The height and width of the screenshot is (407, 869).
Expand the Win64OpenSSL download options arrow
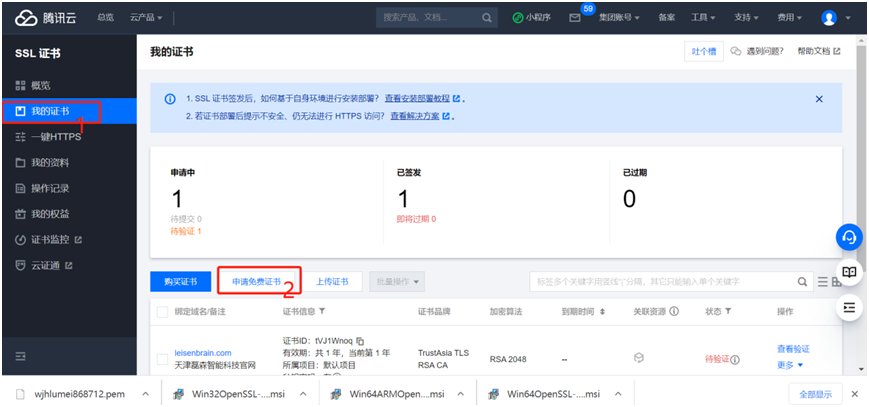click(618, 394)
